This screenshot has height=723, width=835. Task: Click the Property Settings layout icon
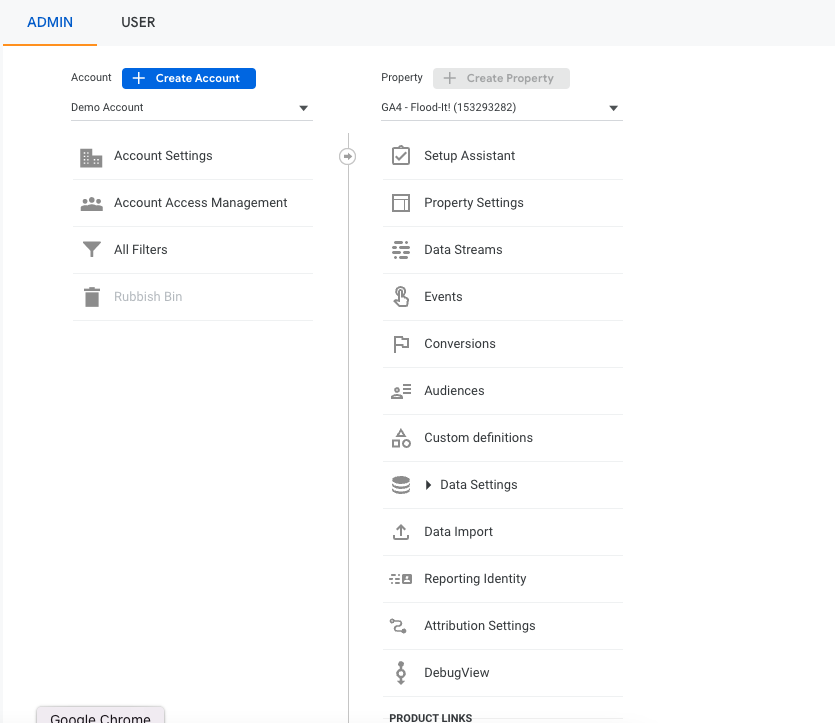(x=401, y=203)
